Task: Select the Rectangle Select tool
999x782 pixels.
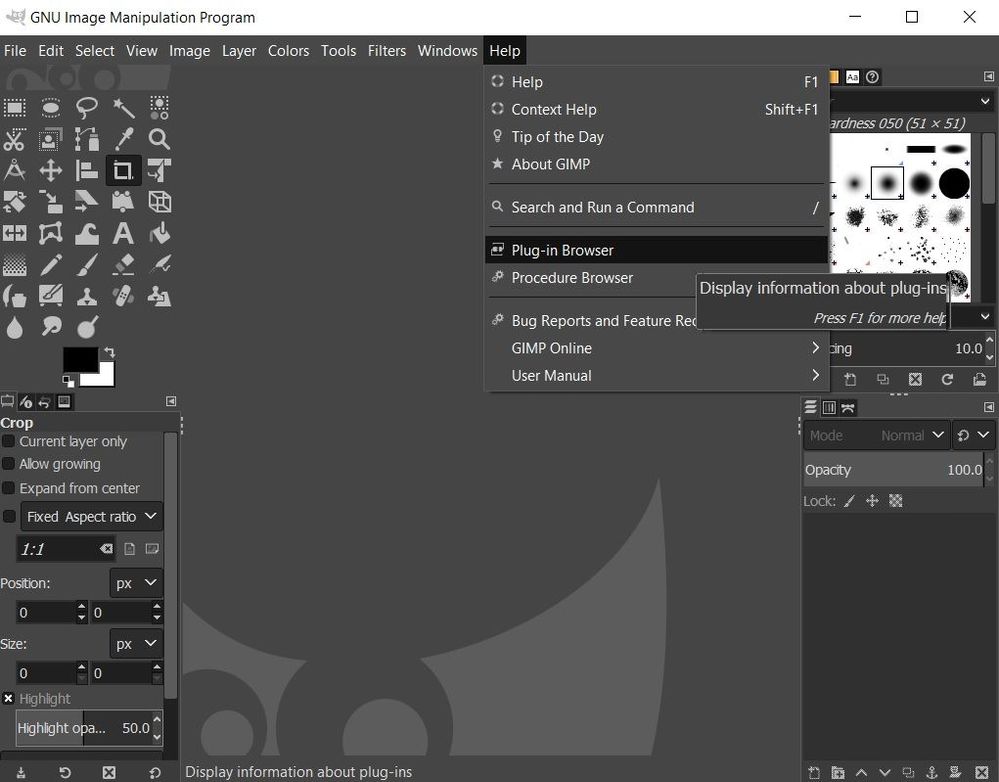Action: pos(15,108)
